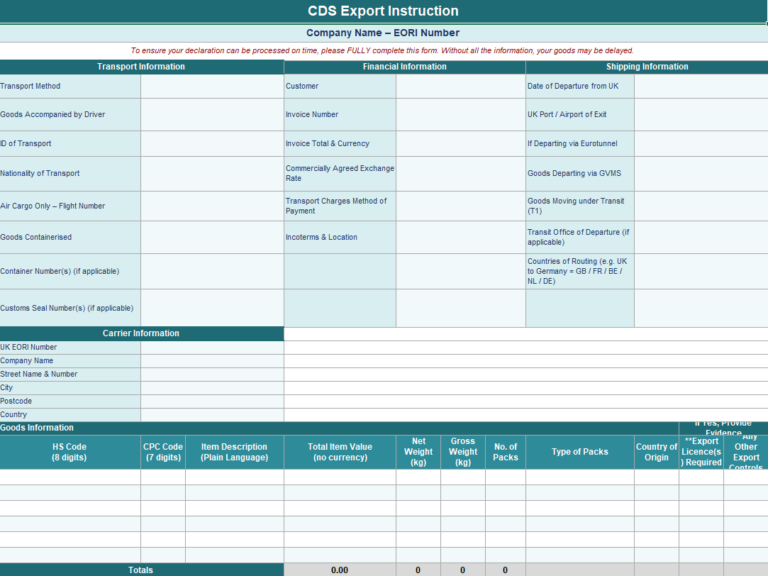The height and width of the screenshot is (576, 768).
Task: Click the 'HS Code (8 digits)' column header
Action: pos(70,452)
